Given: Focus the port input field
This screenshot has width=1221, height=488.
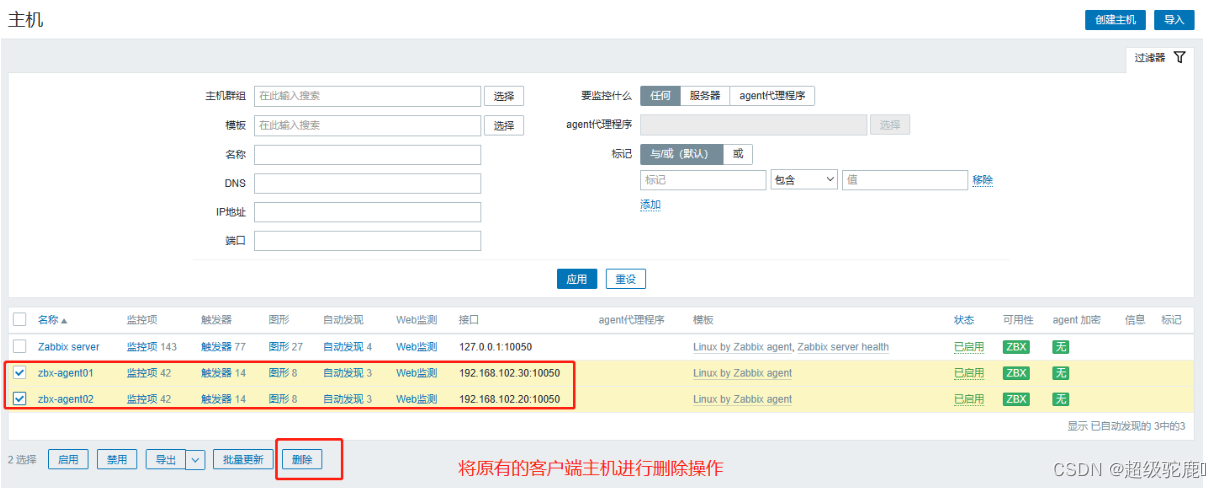Looking at the screenshot, I should tap(367, 241).
